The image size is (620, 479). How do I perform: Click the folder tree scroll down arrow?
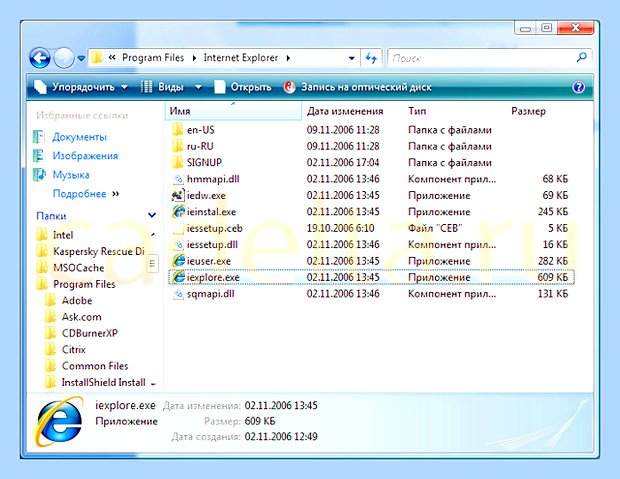click(x=153, y=384)
